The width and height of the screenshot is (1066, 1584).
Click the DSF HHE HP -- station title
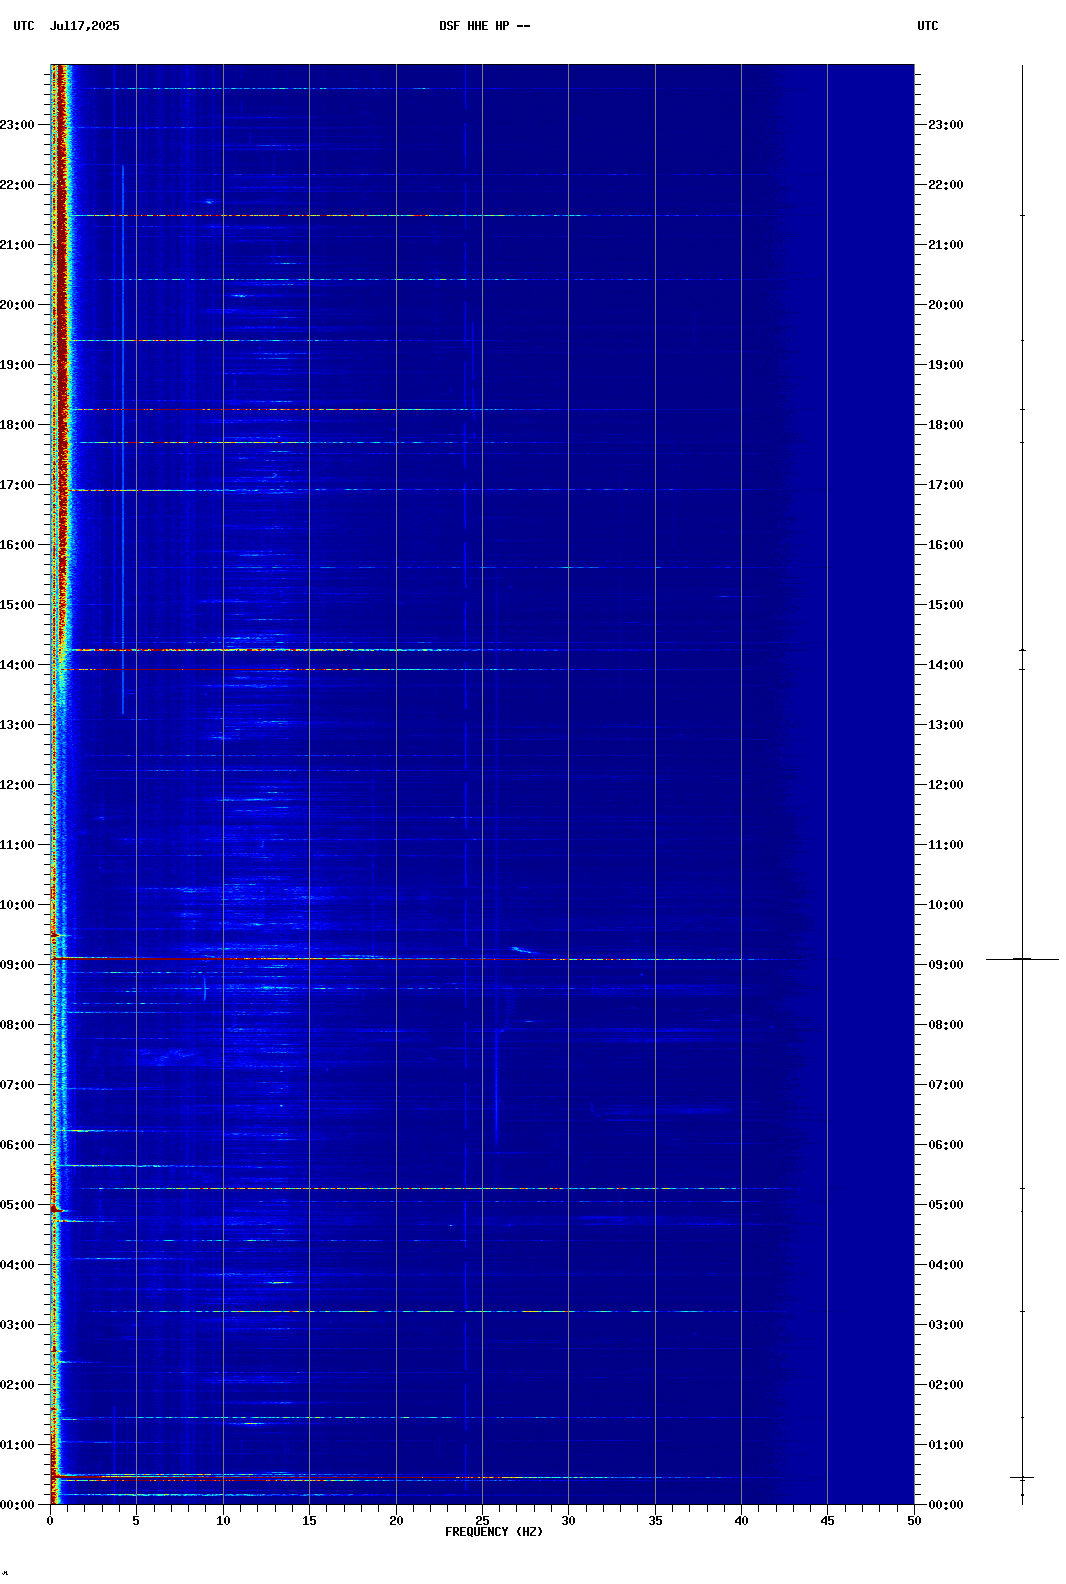pos(485,26)
